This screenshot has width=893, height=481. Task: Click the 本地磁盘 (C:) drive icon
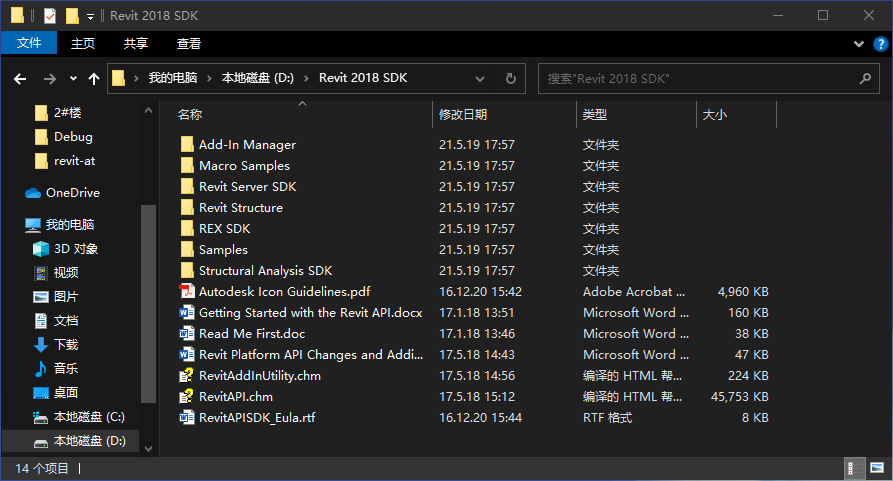pos(40,417)
